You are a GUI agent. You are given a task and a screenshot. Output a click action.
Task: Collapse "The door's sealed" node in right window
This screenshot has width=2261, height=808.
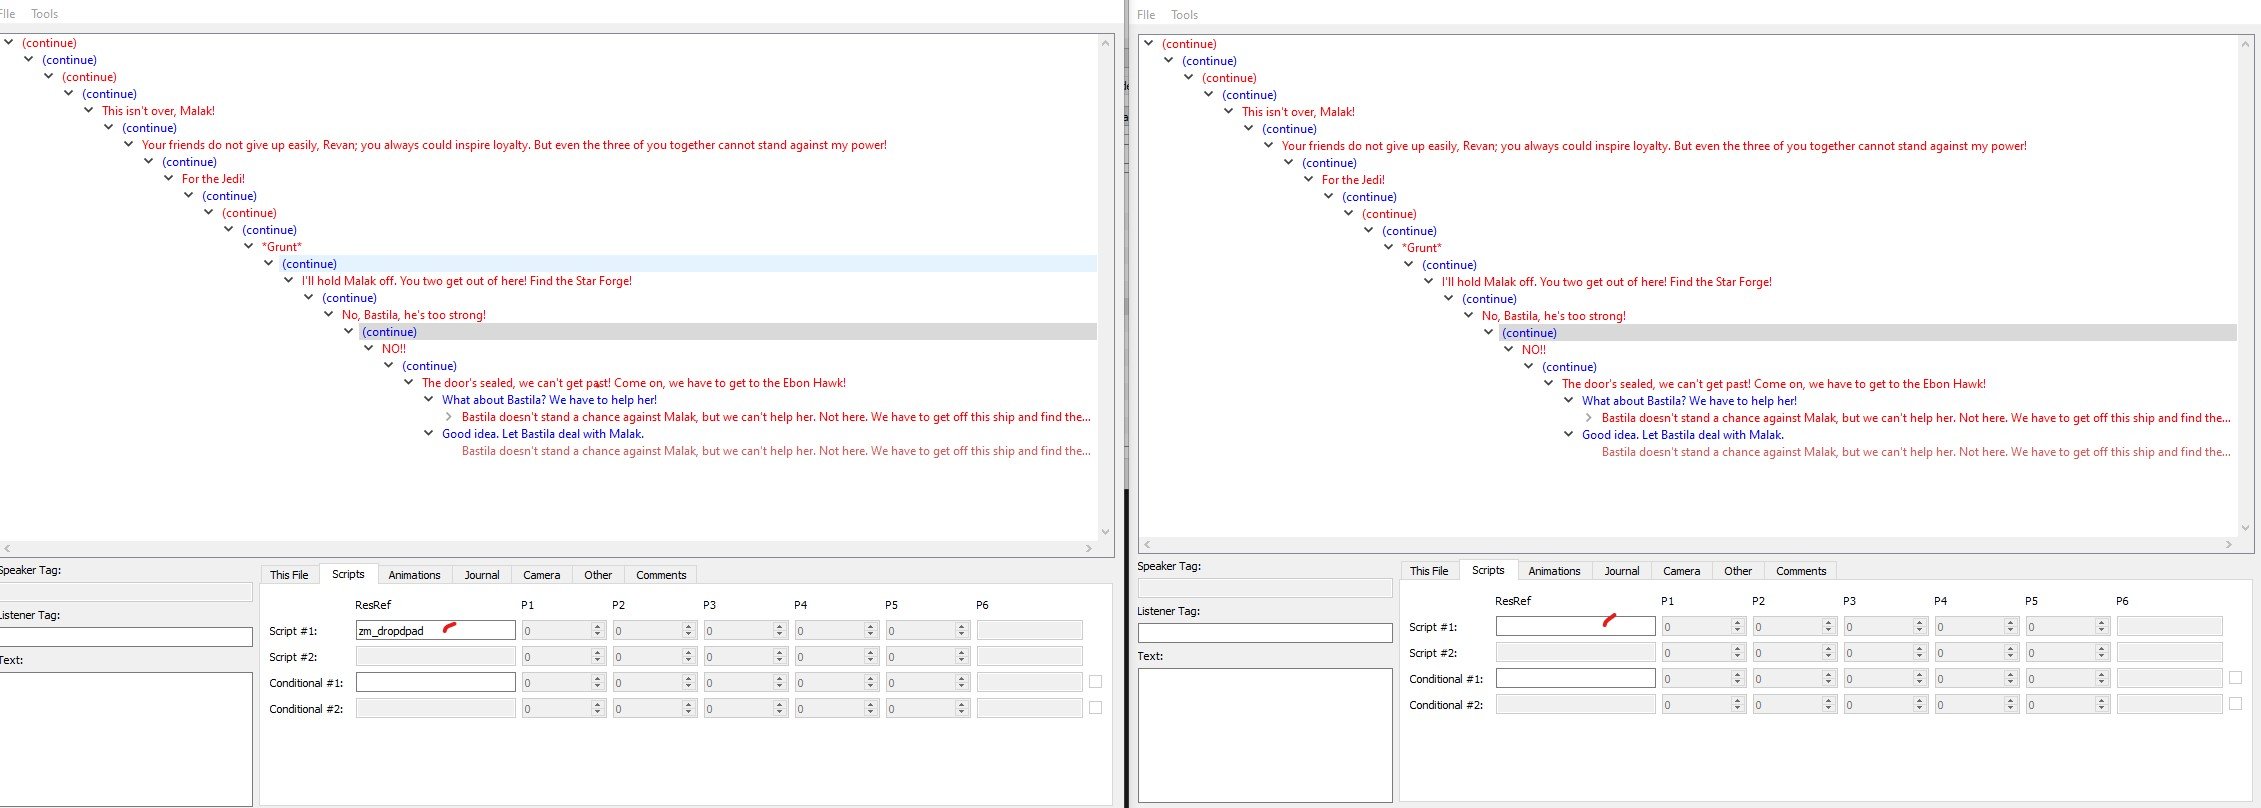1549,384
